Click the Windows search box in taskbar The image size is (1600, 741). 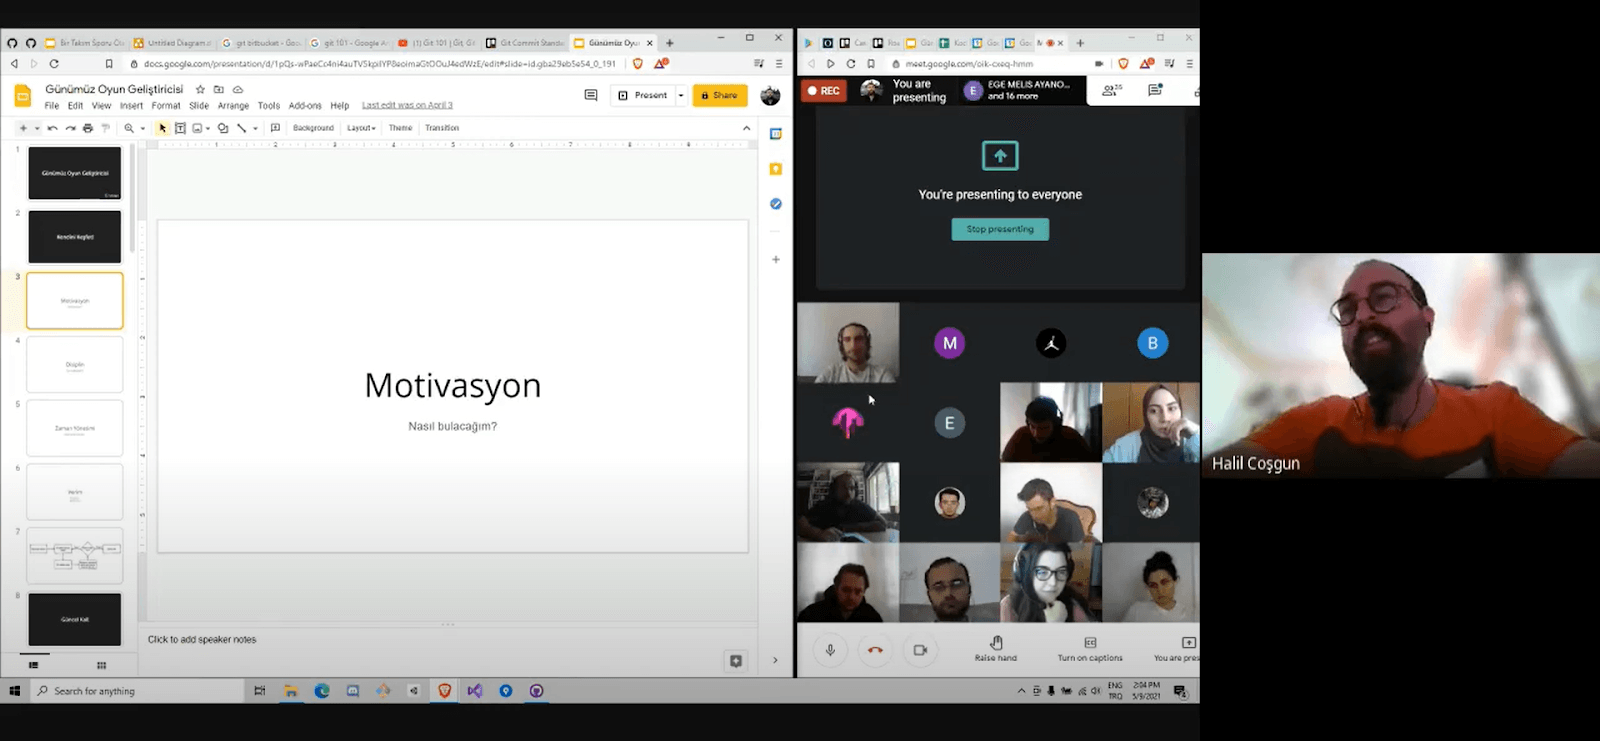[140, 691]
